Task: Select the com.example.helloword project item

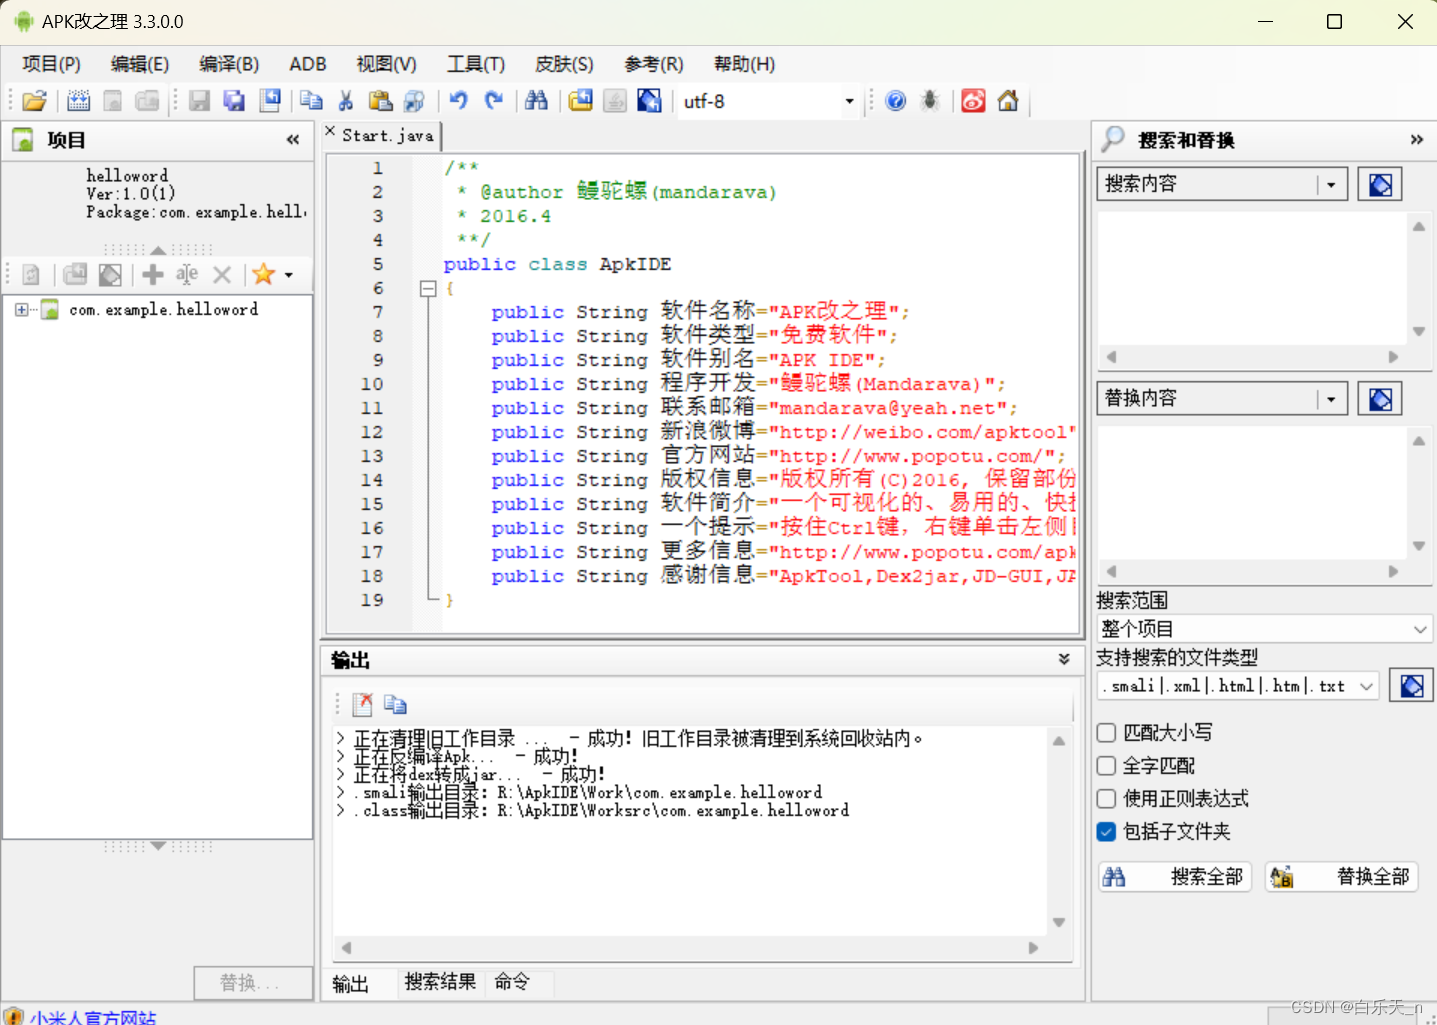Action: coord(163,310)
